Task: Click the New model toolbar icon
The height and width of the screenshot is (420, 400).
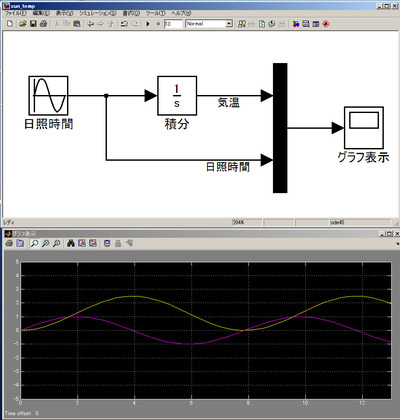Action: [x=10, y=24]
